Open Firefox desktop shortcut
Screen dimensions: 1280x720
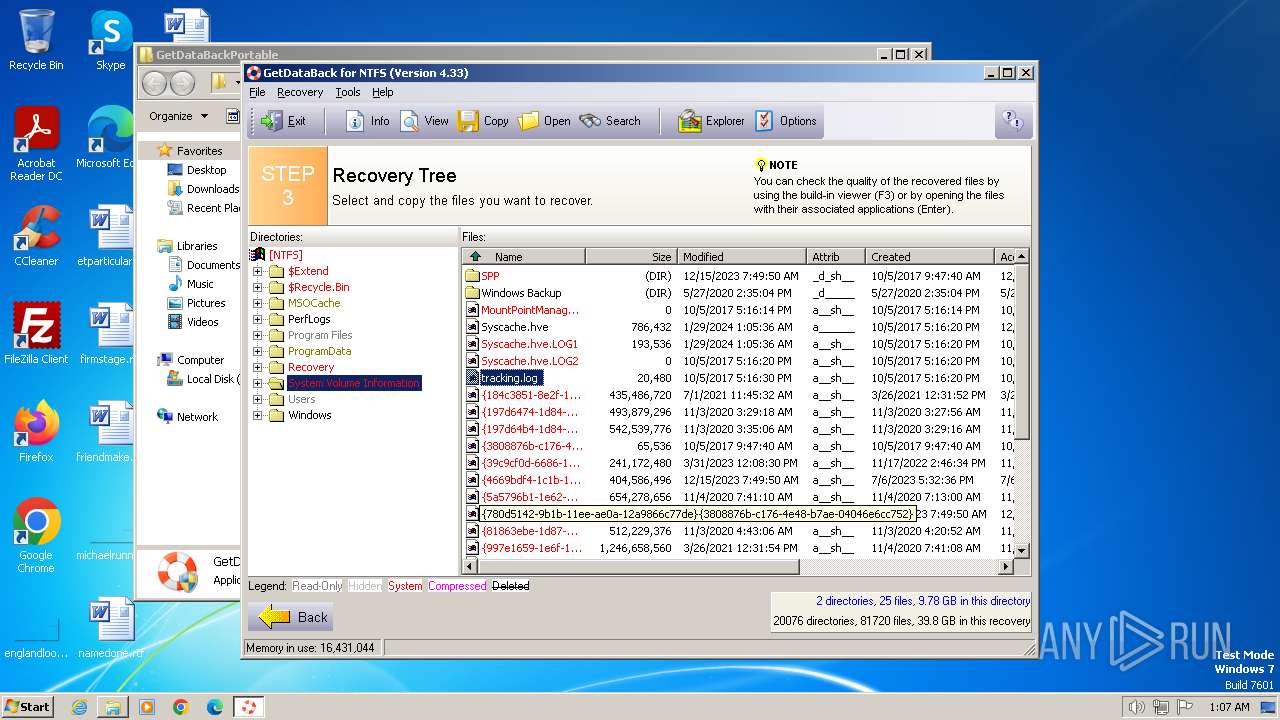[36, 432]
